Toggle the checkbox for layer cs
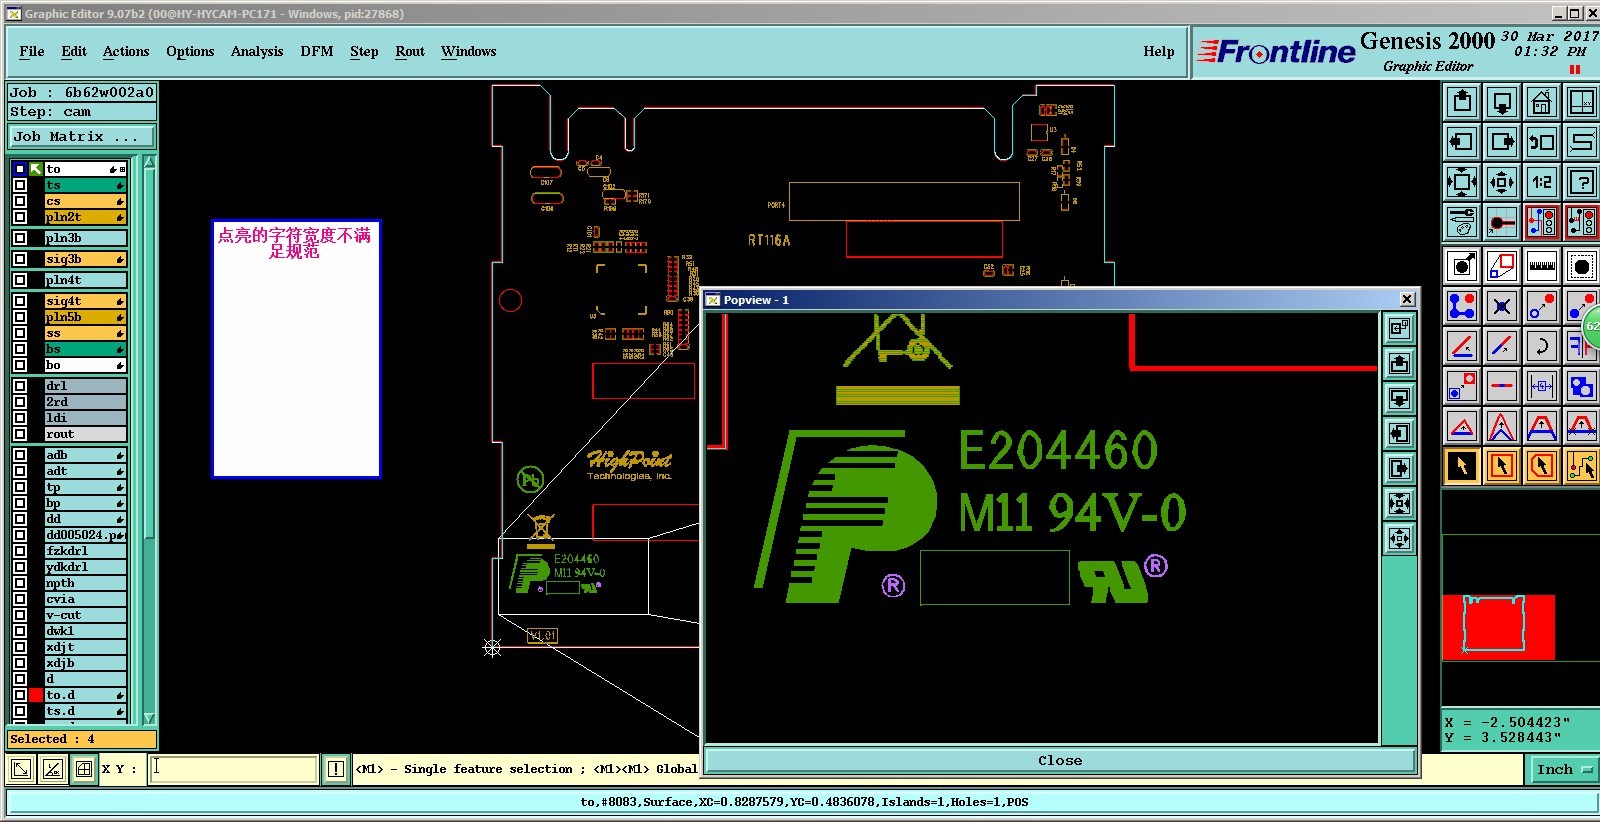The image size is (1600, 822). point(20,201)
